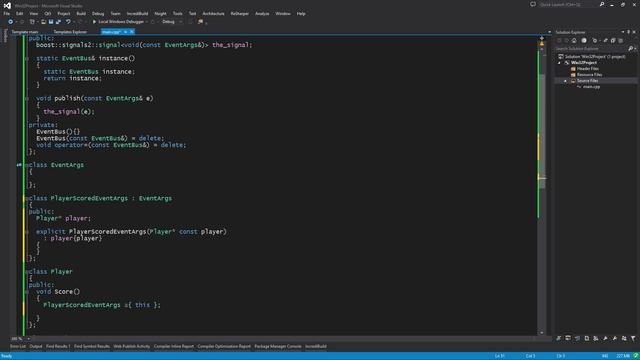Click the Visual Studio logo in title bar
Screen dimensions: 640x360
[x=7, y=5]
